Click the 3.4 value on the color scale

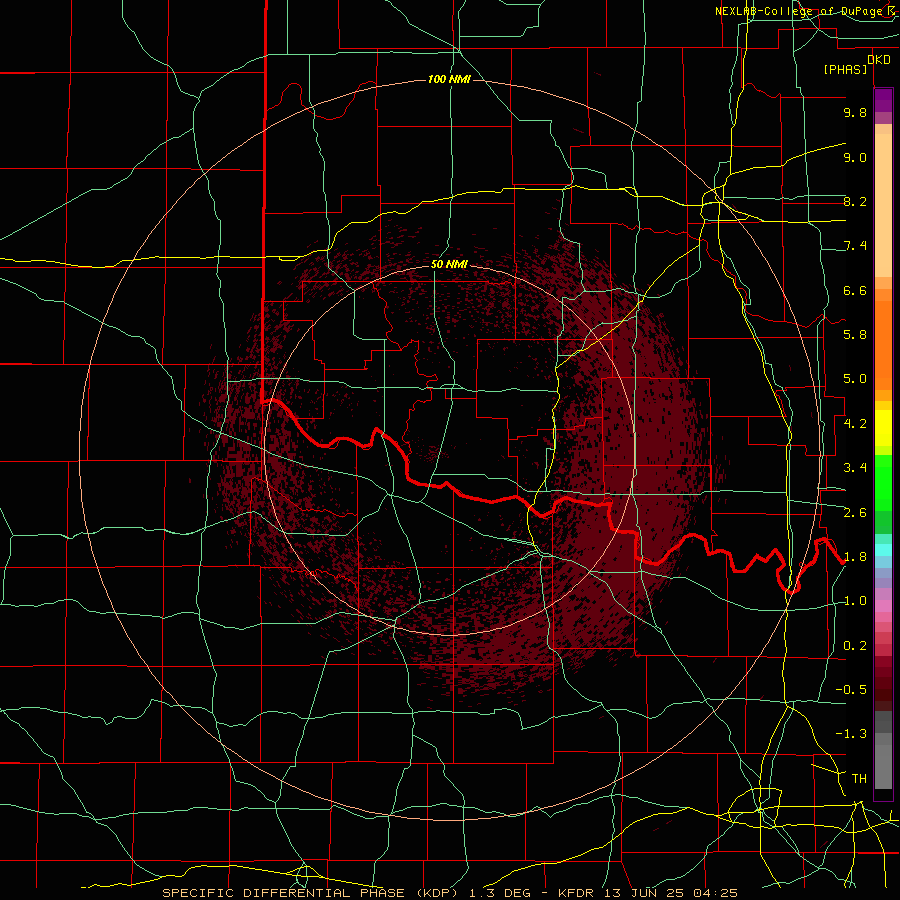tap(855, 468)
